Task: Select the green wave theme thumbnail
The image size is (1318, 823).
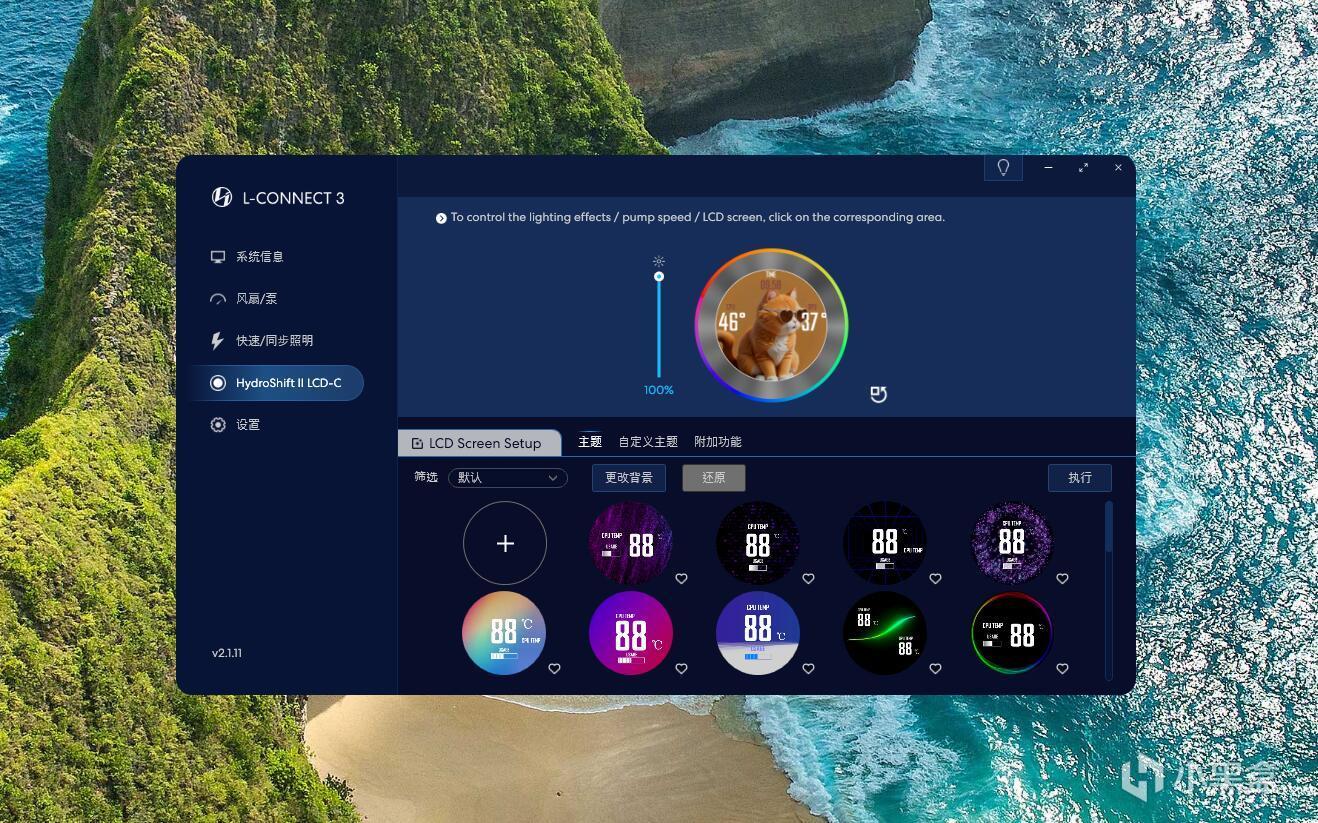Action: [885, 633]
